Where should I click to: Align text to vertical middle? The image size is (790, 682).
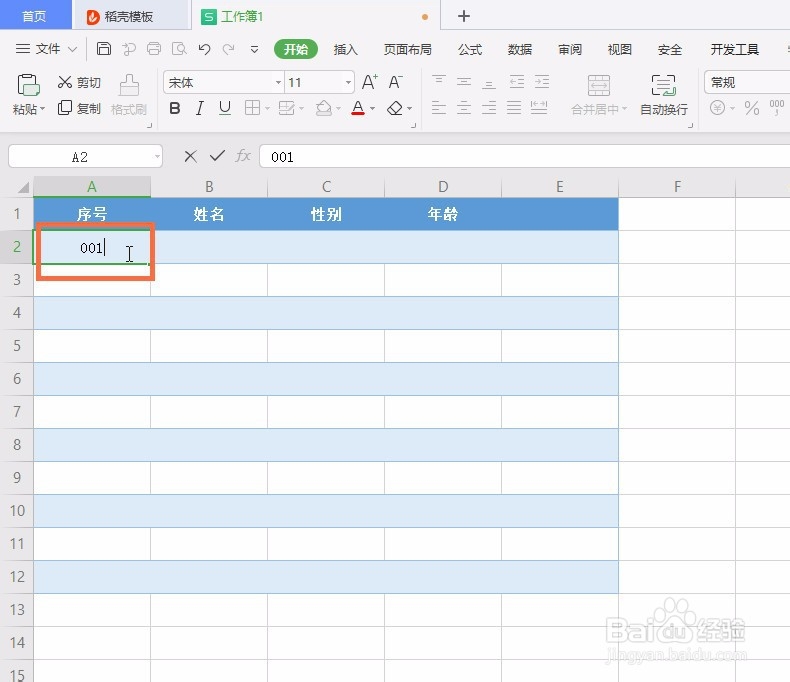(464, 81)
